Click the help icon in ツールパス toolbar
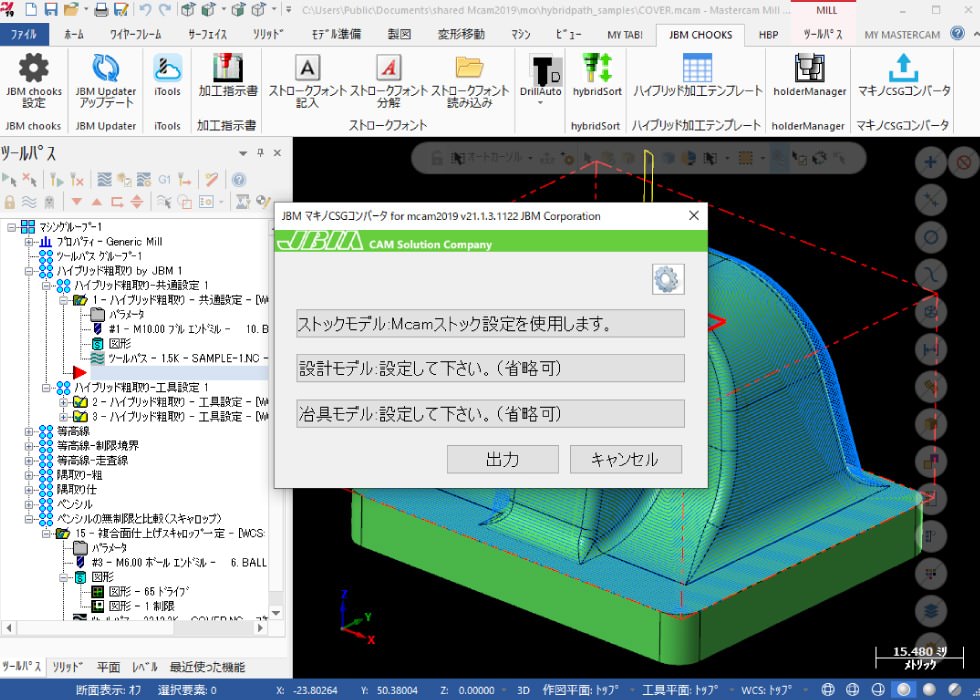This screenshot has height=700, width=980. pos(239,180)
